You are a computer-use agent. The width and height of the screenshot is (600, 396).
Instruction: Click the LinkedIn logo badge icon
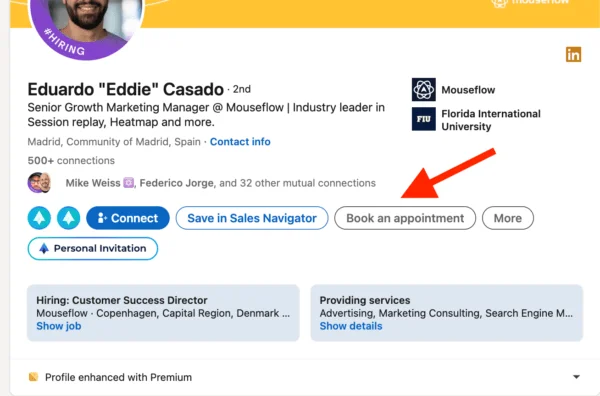click(573, 54)
